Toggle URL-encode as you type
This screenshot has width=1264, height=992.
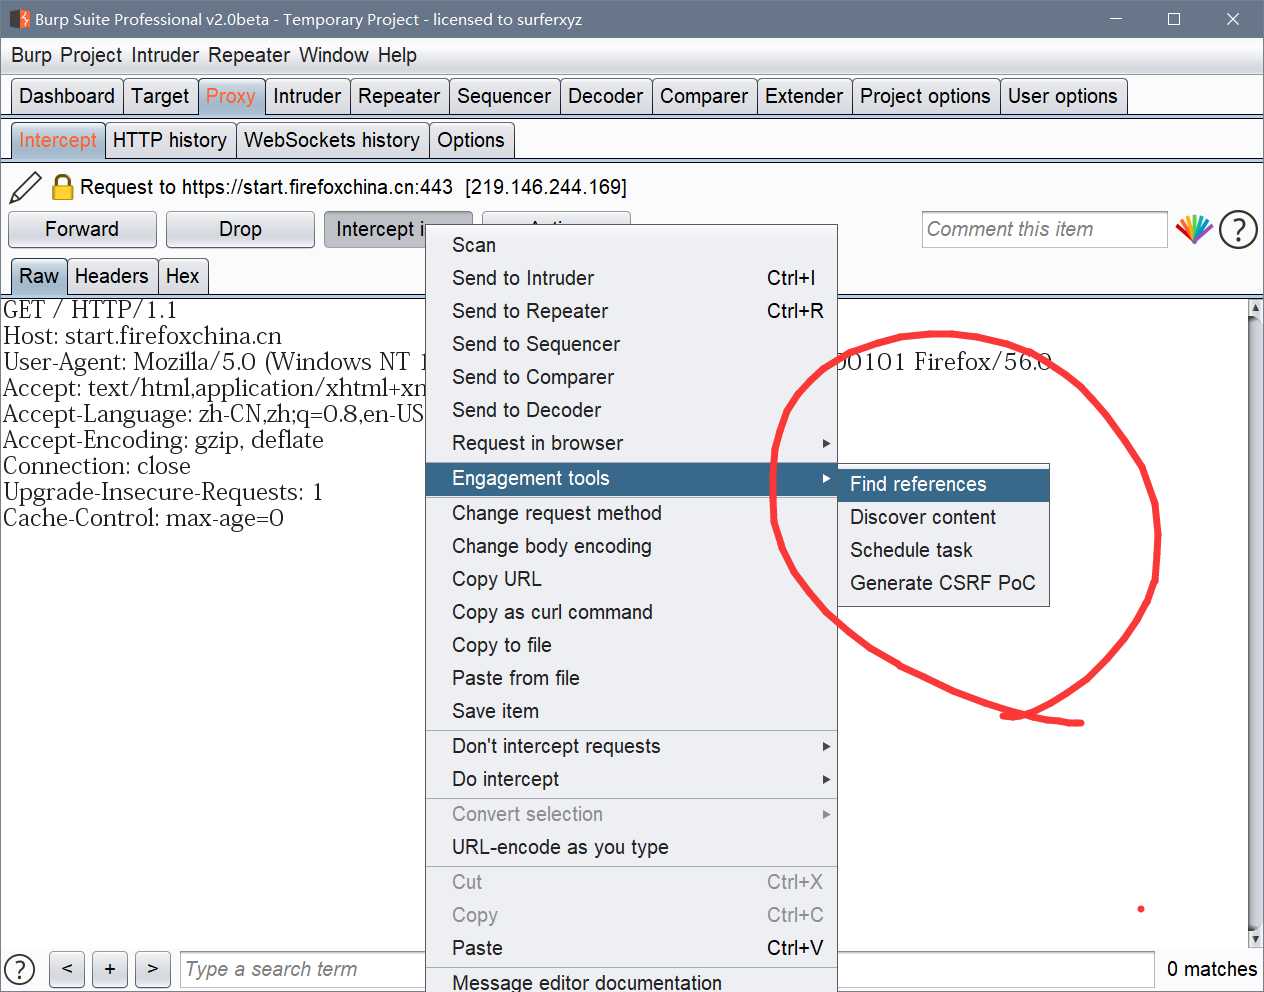631,847
